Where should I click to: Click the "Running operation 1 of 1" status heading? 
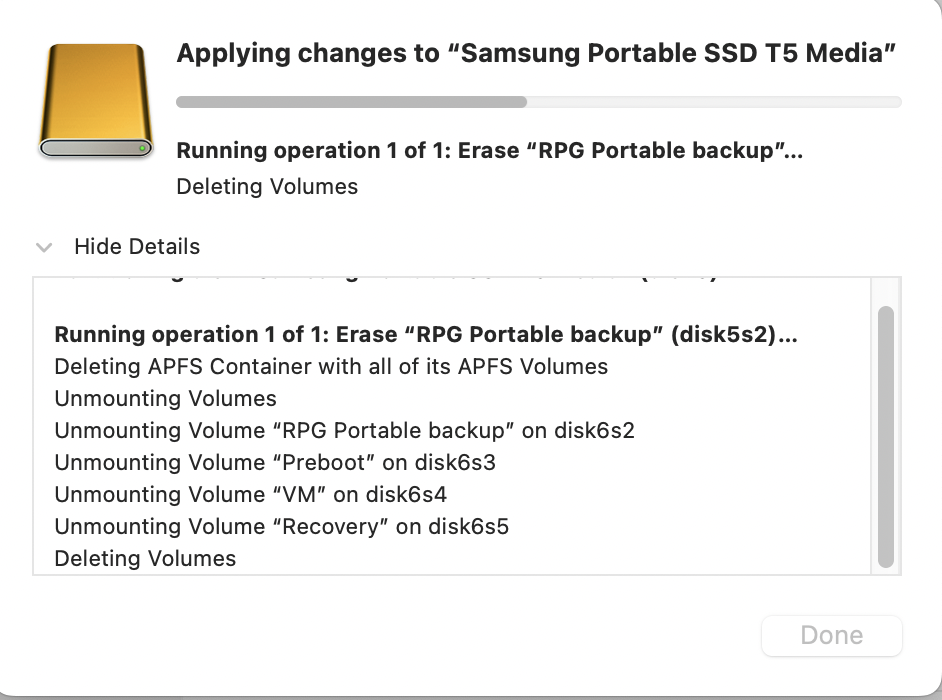point(490,150)
